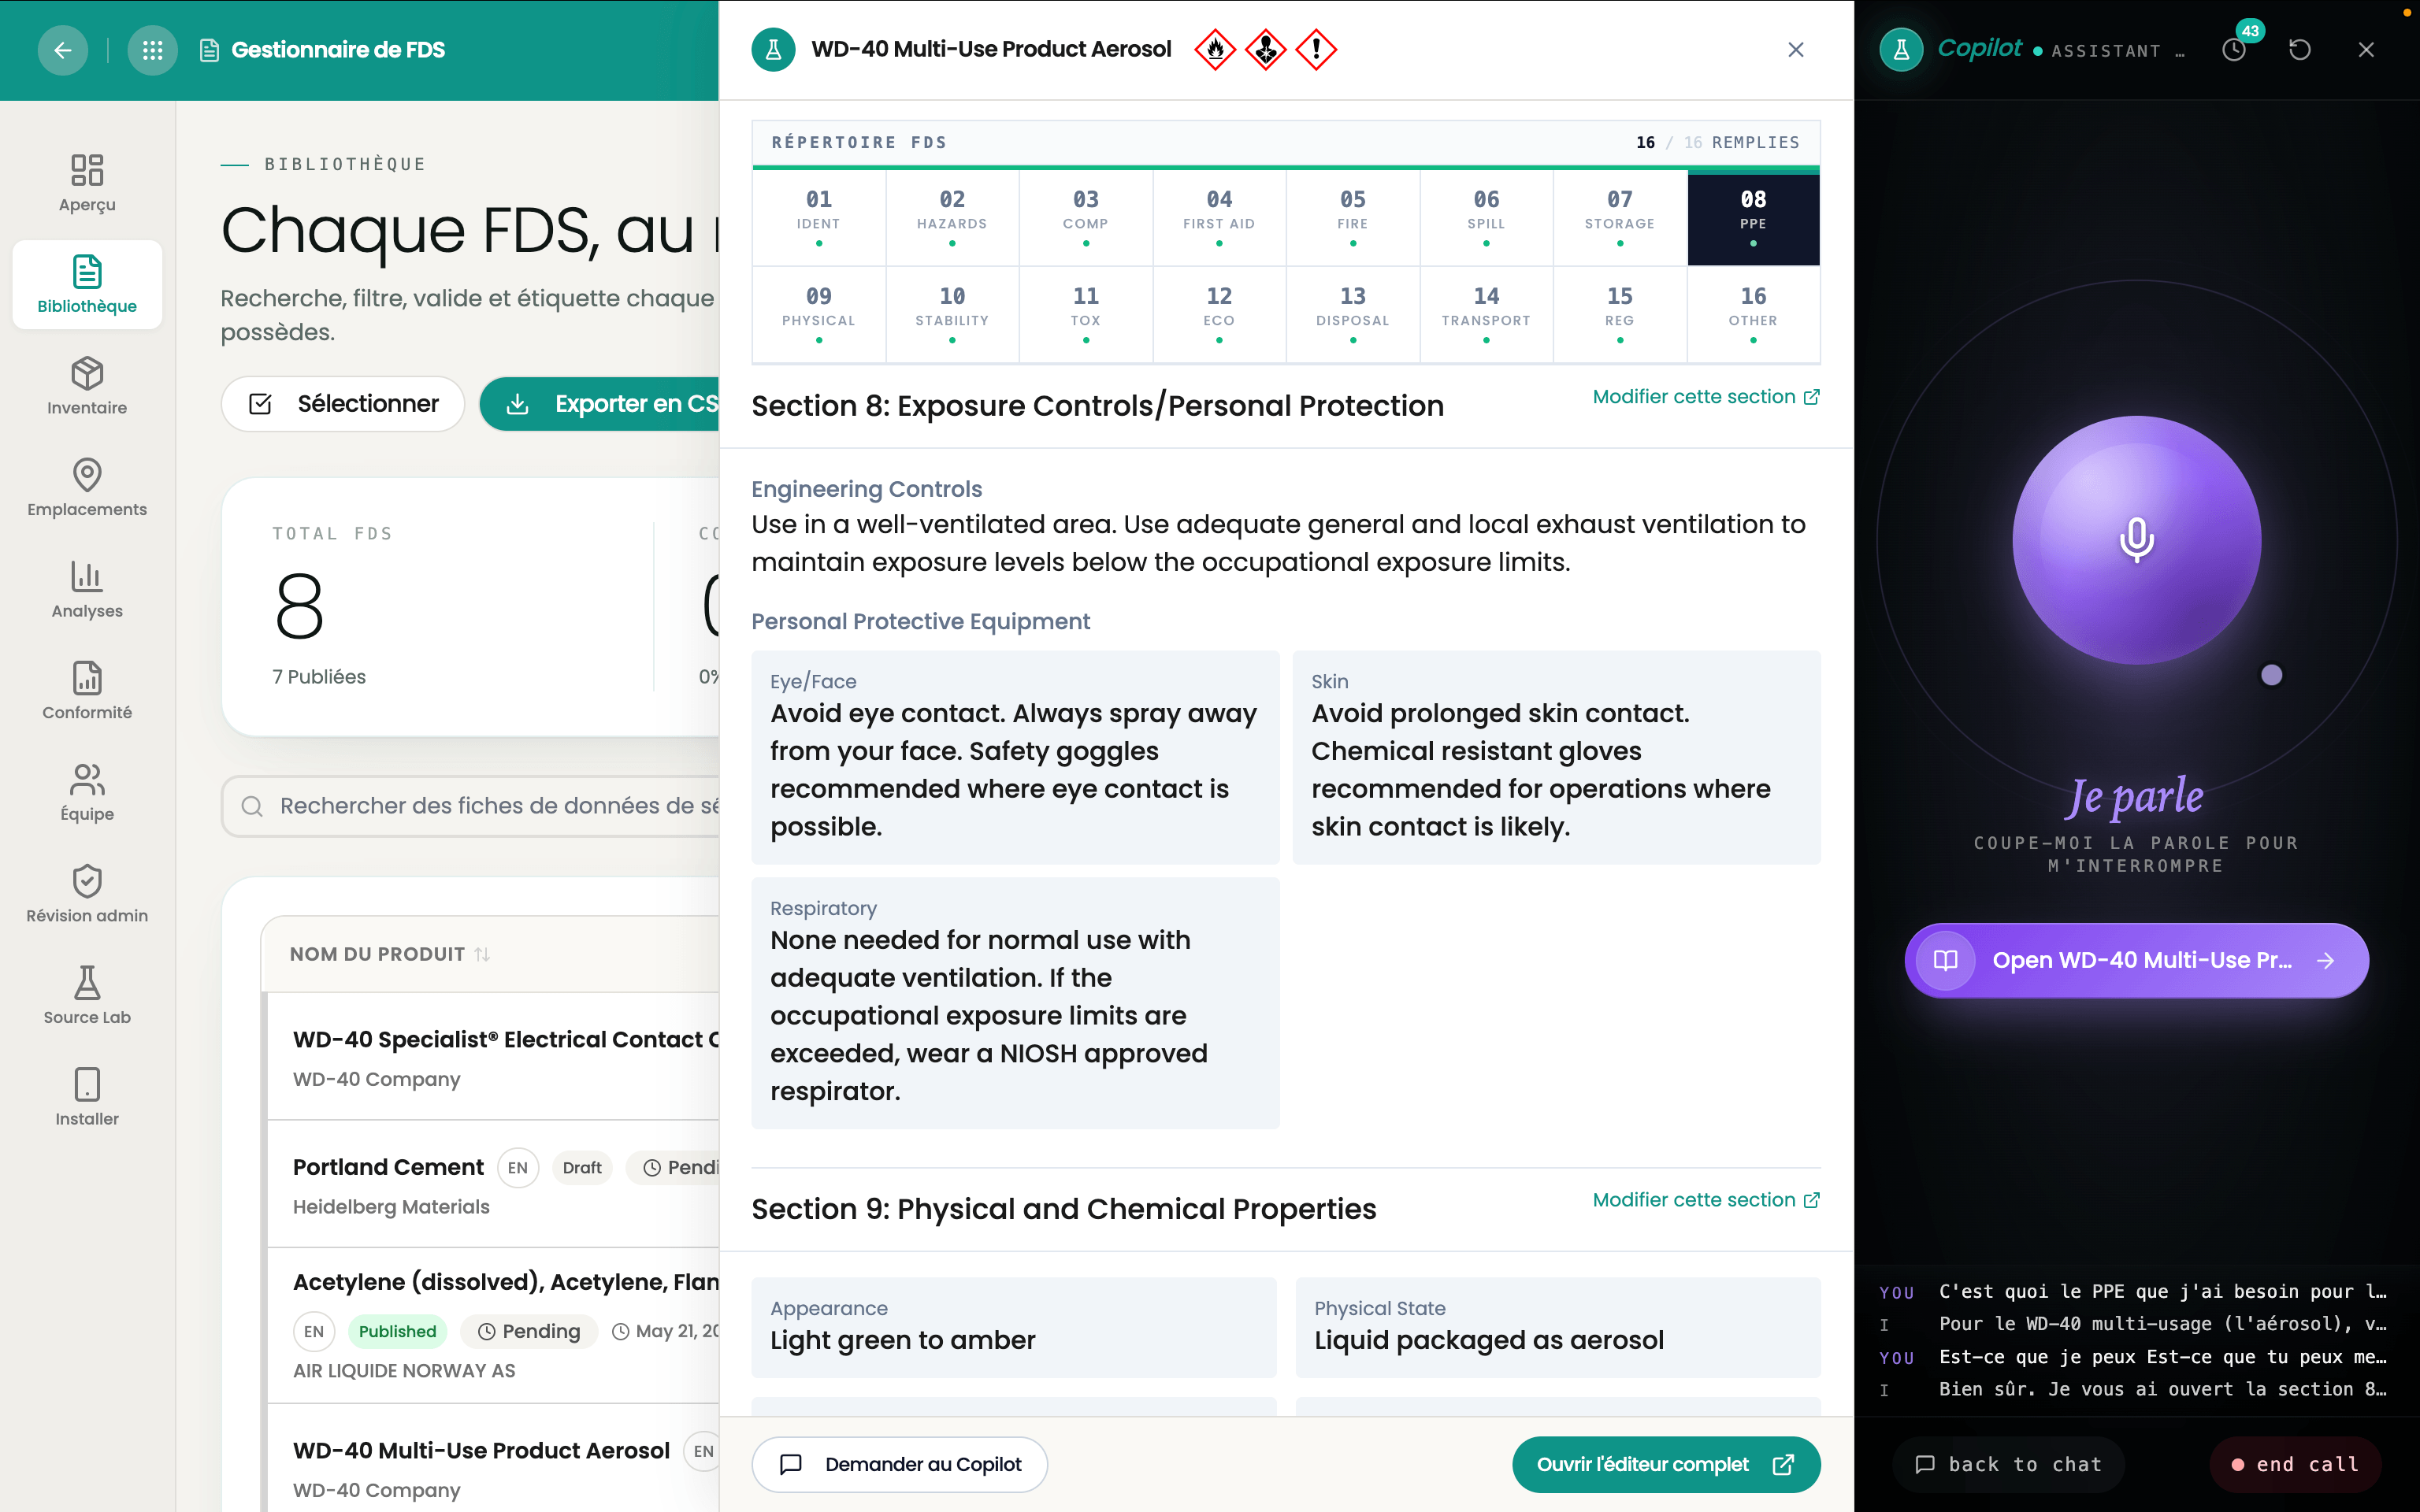Open WD-40 Specialist Electrical Contact Cleaner row

pos(494,1057)
